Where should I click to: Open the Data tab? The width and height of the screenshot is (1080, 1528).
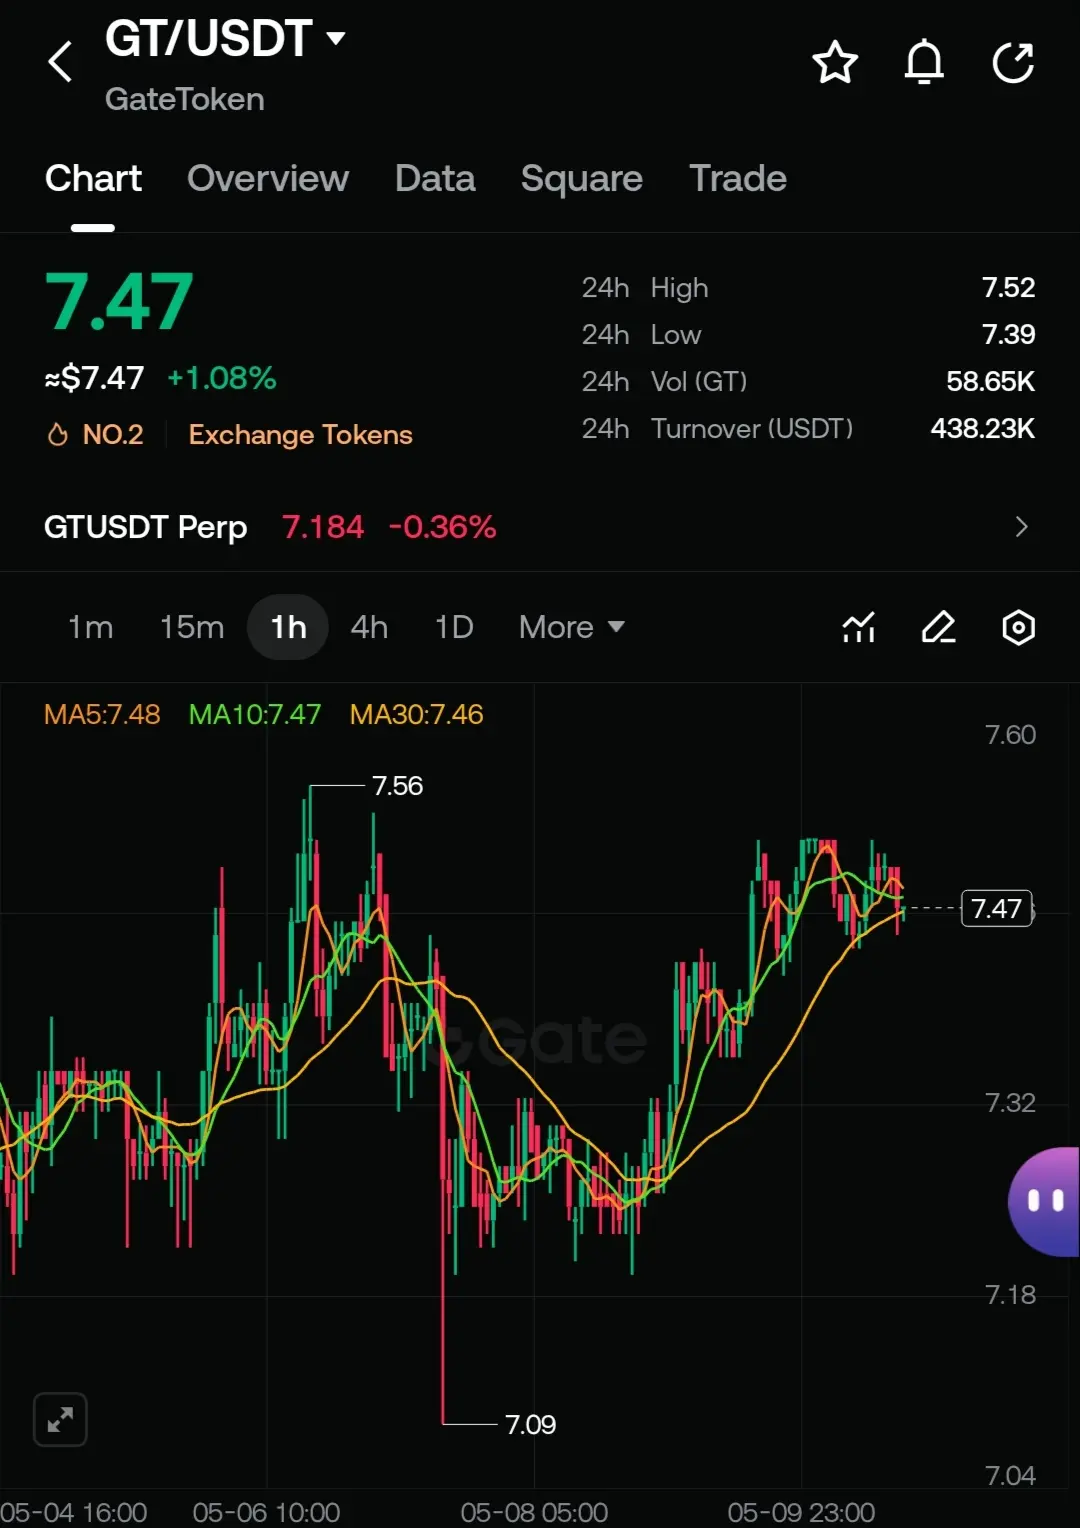(435, 178)
